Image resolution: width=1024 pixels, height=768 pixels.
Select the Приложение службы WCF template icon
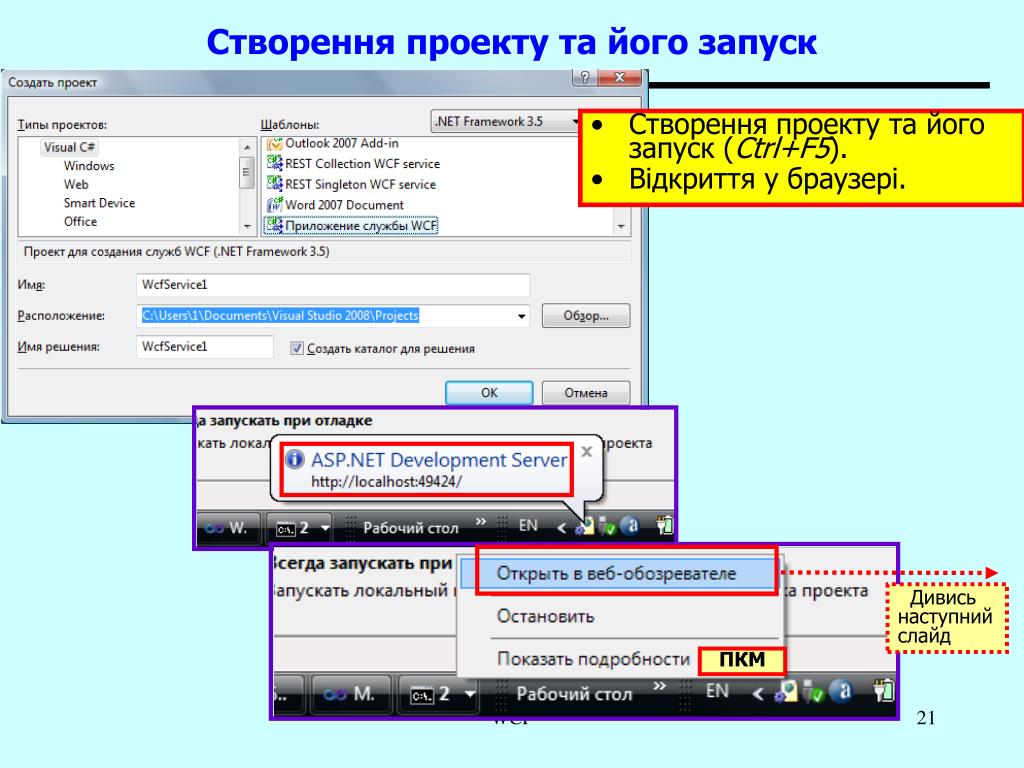274,225
